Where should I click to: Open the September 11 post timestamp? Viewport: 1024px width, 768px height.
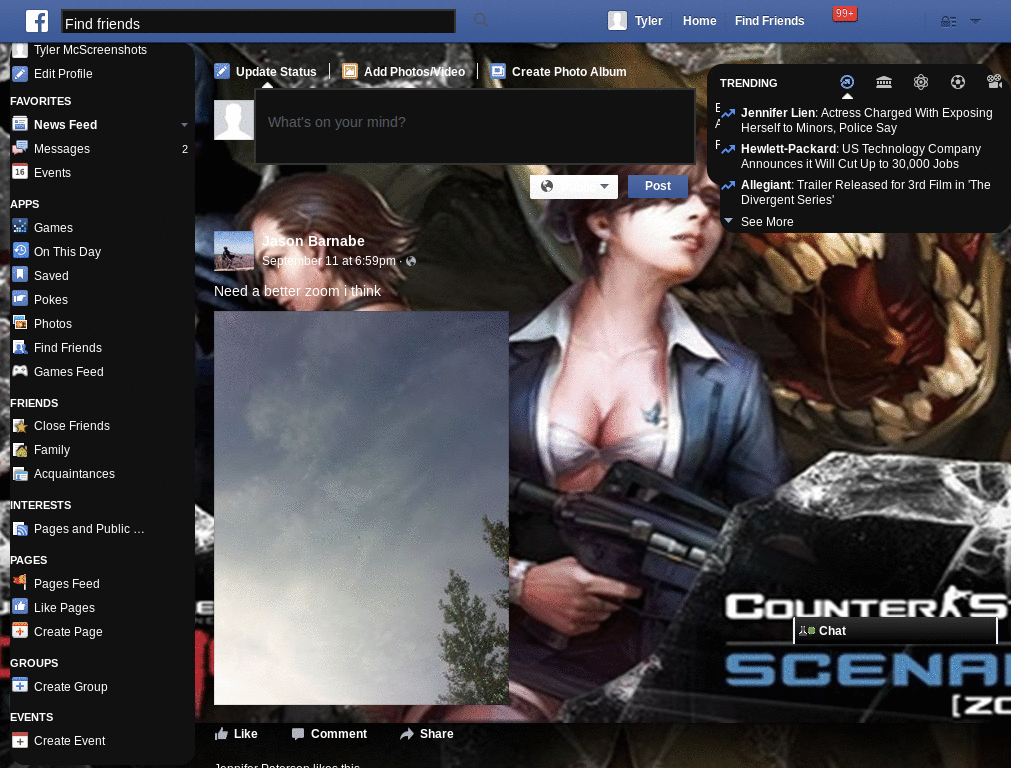[328, 261]
